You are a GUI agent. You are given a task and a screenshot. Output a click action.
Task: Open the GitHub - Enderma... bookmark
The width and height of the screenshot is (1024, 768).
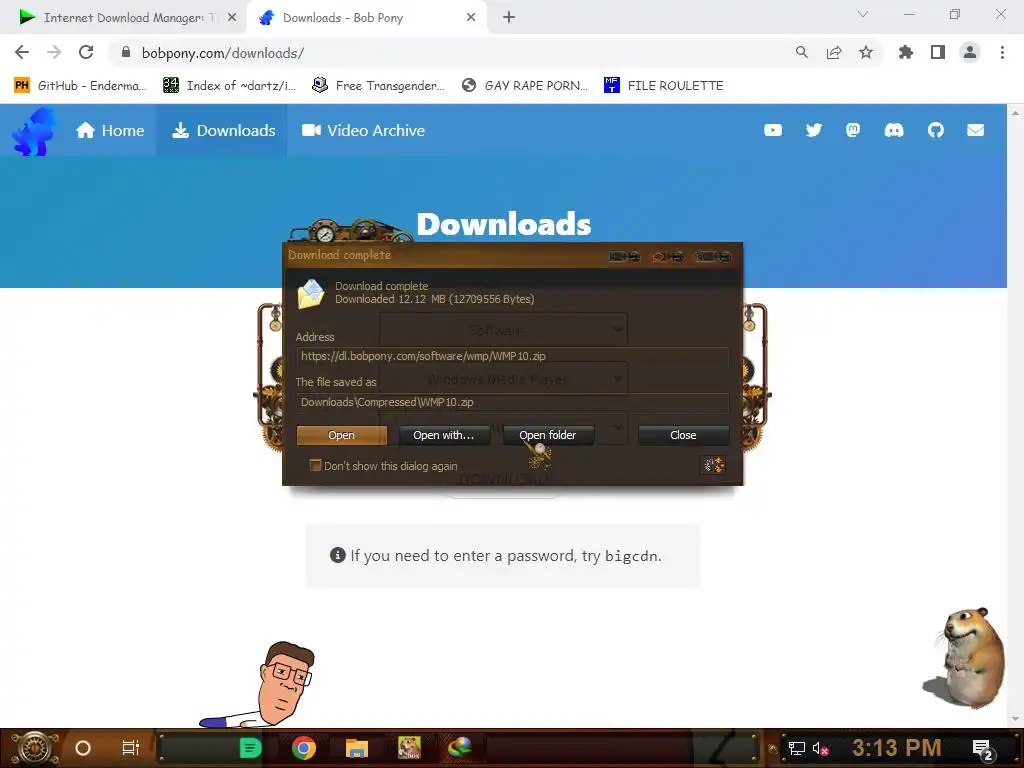[x=80, y=86]
